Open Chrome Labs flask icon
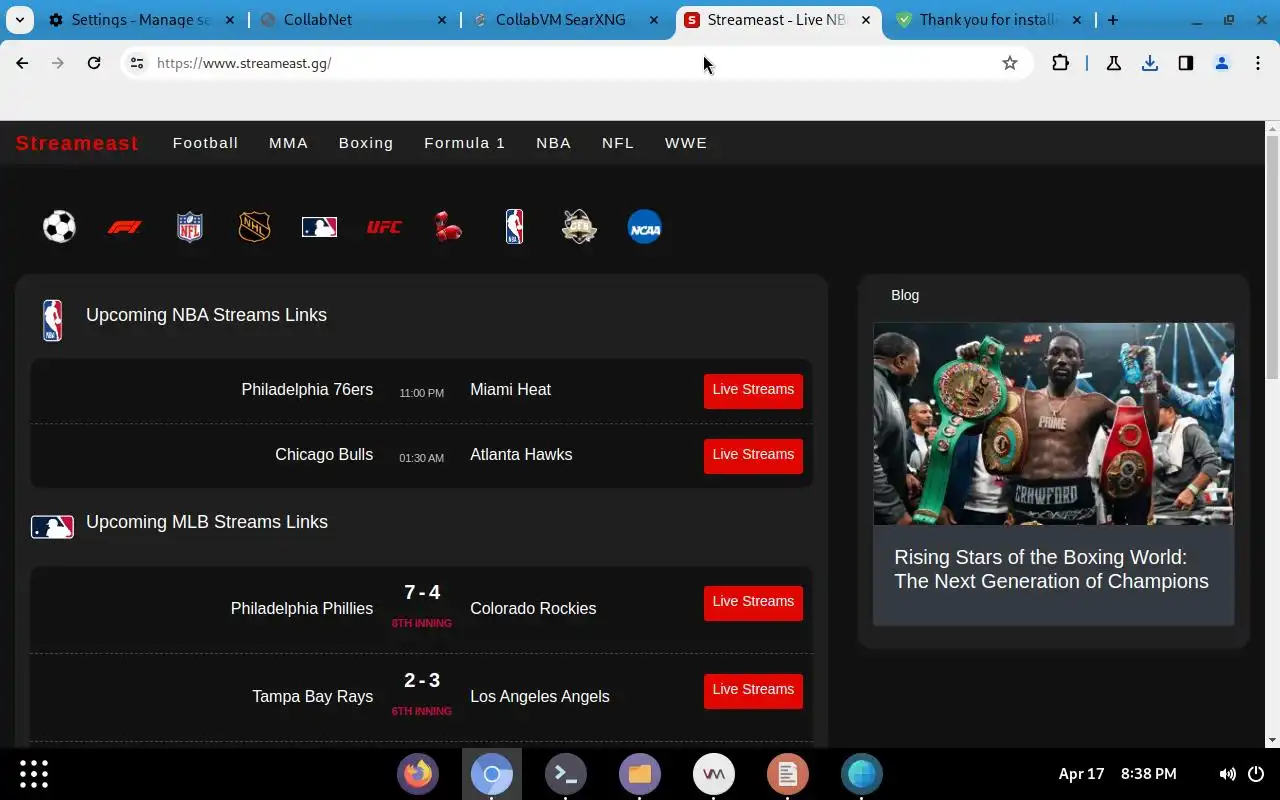 (x=1113, y=63)
